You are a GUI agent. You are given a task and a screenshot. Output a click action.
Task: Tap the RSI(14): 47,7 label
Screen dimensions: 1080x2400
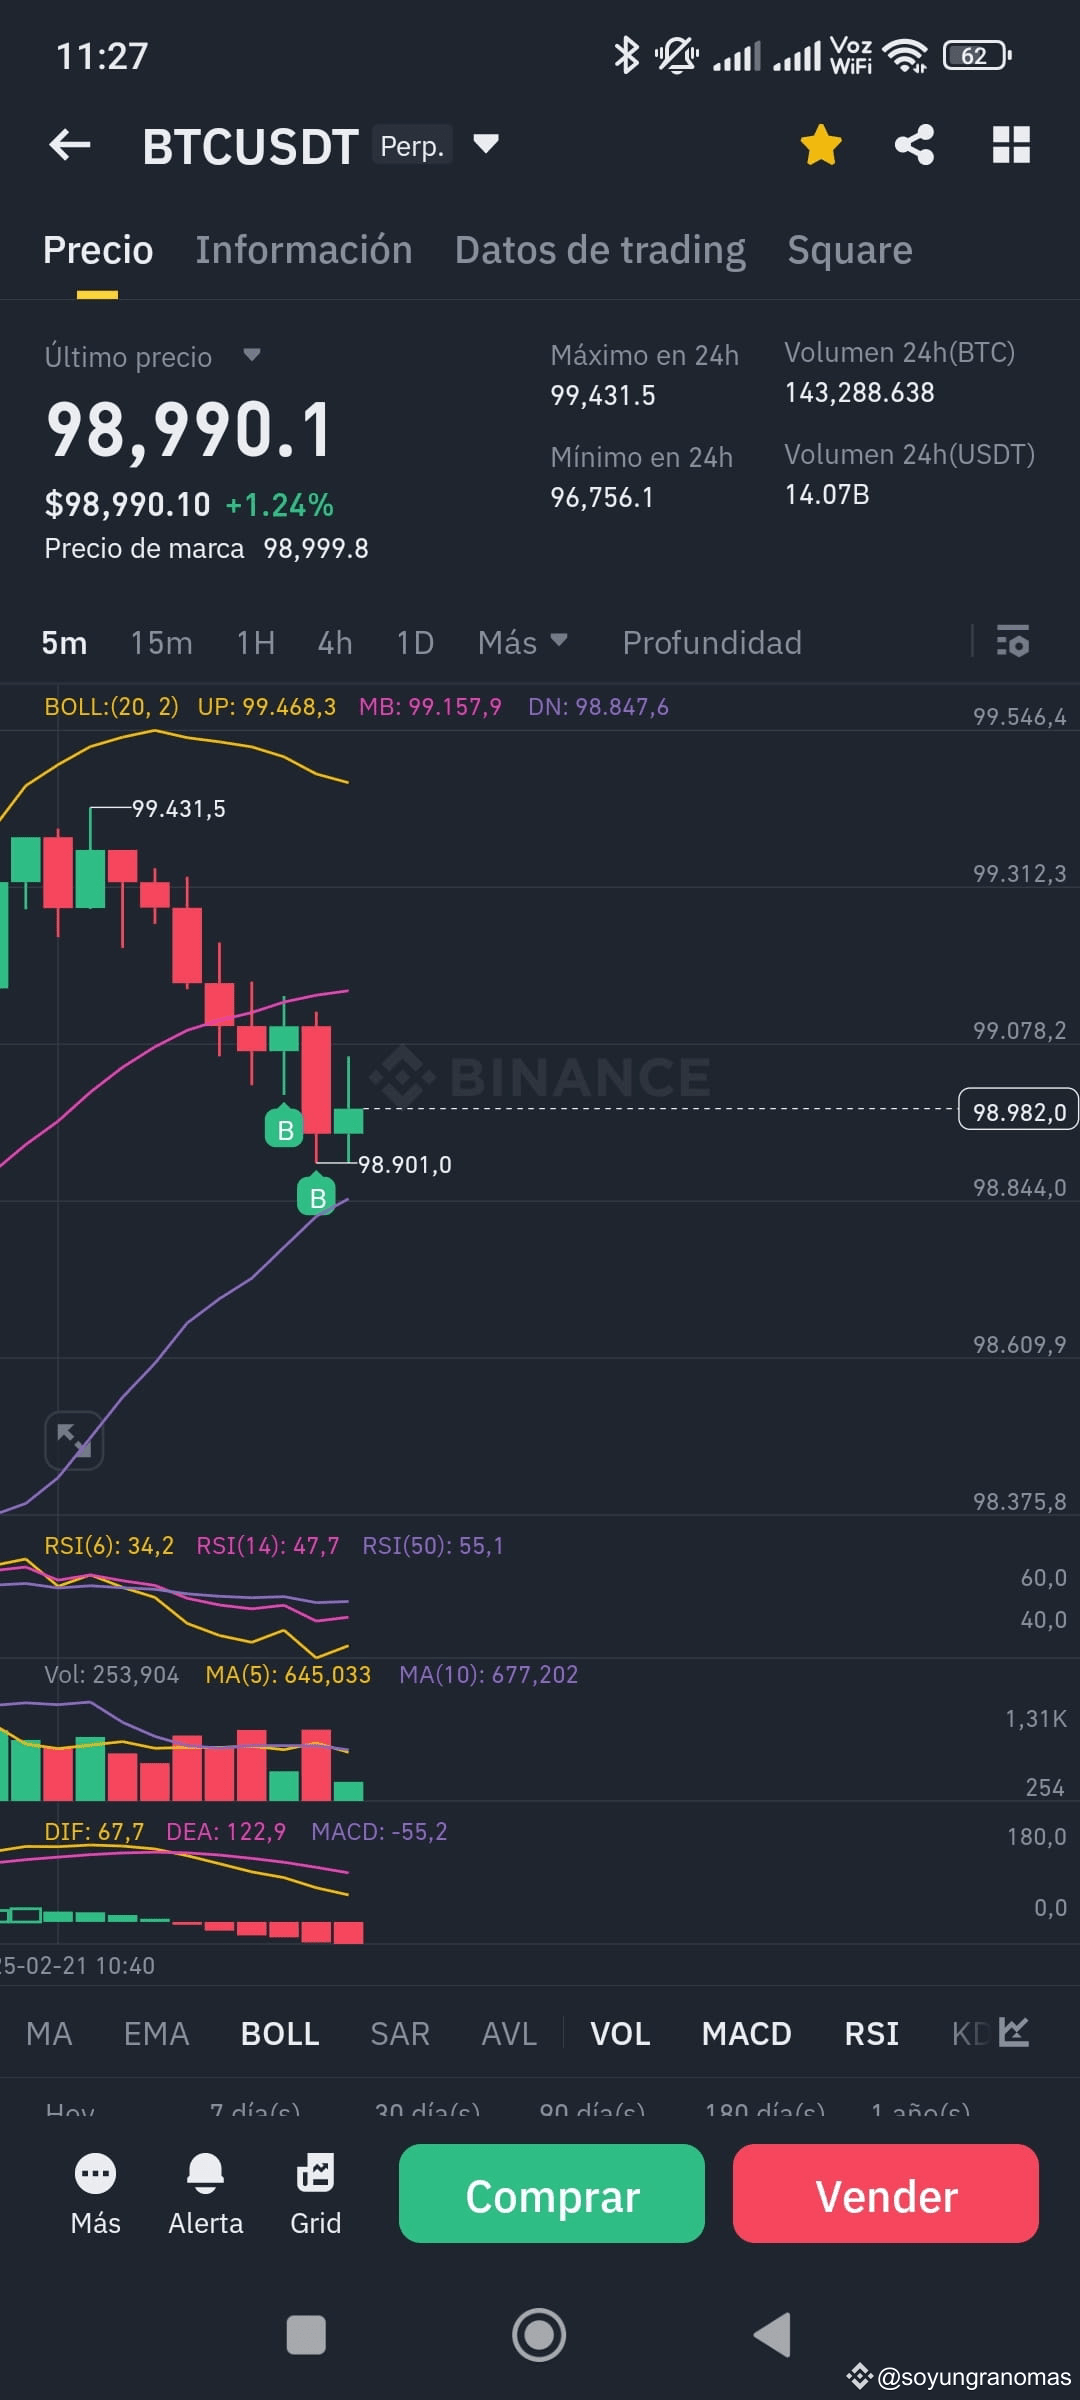click(x=268, y=1546)
